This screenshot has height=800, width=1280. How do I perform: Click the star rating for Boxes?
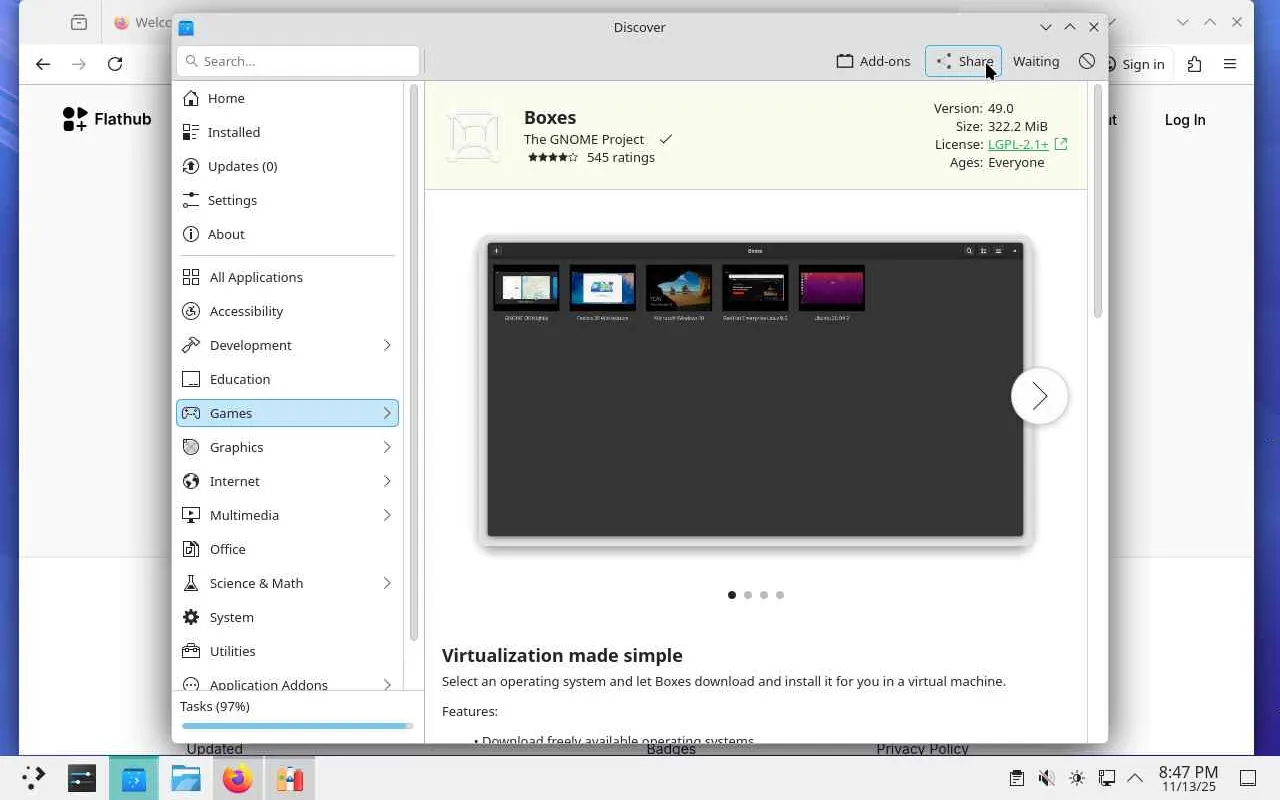point(553,157)
